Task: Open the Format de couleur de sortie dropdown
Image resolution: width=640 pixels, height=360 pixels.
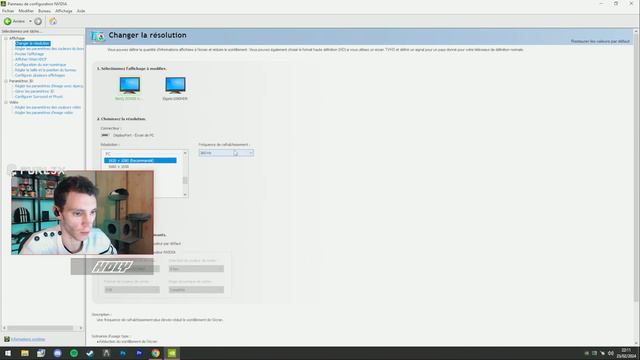Action: 132,289
